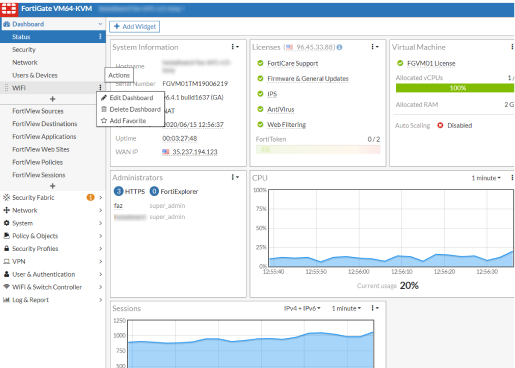The height and width of the screenshot is (368, 515).
Task: Add a FortiView monitor plus icon below Sessions
Action: (x=52, y=186)
